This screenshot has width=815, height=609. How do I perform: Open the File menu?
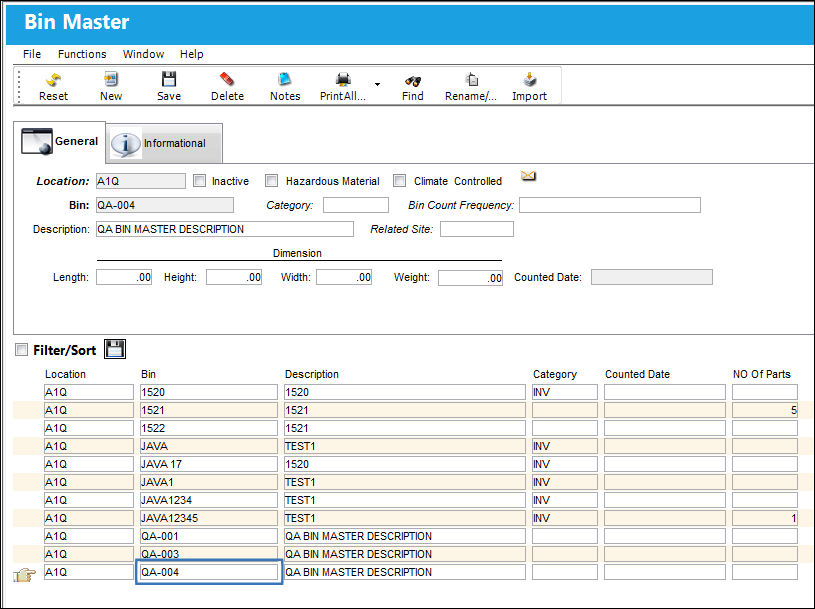[32, 54]
